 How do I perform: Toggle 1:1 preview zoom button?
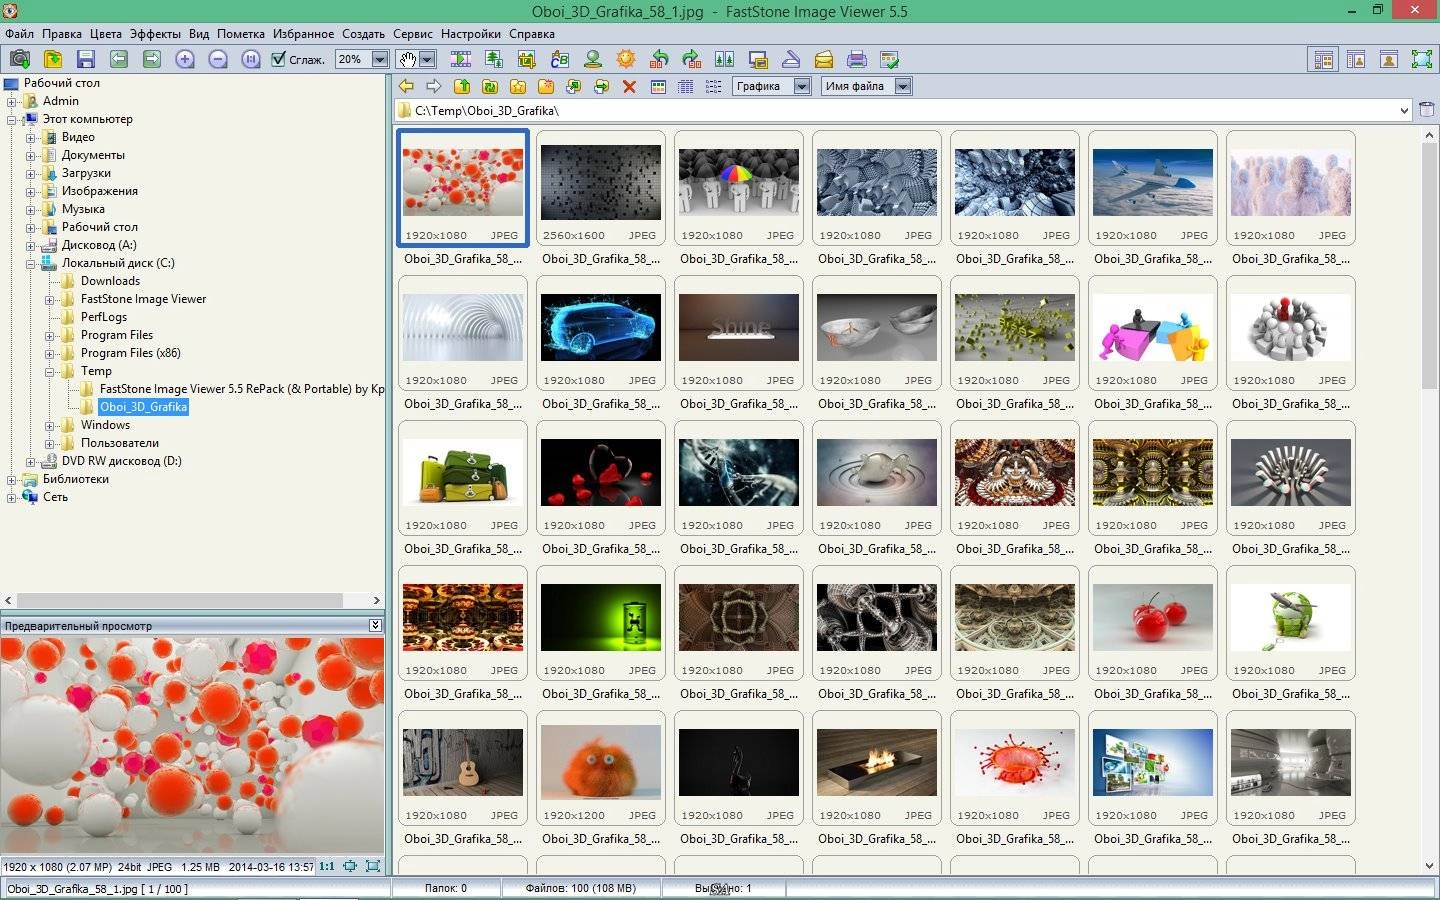(x=327, y=866)
